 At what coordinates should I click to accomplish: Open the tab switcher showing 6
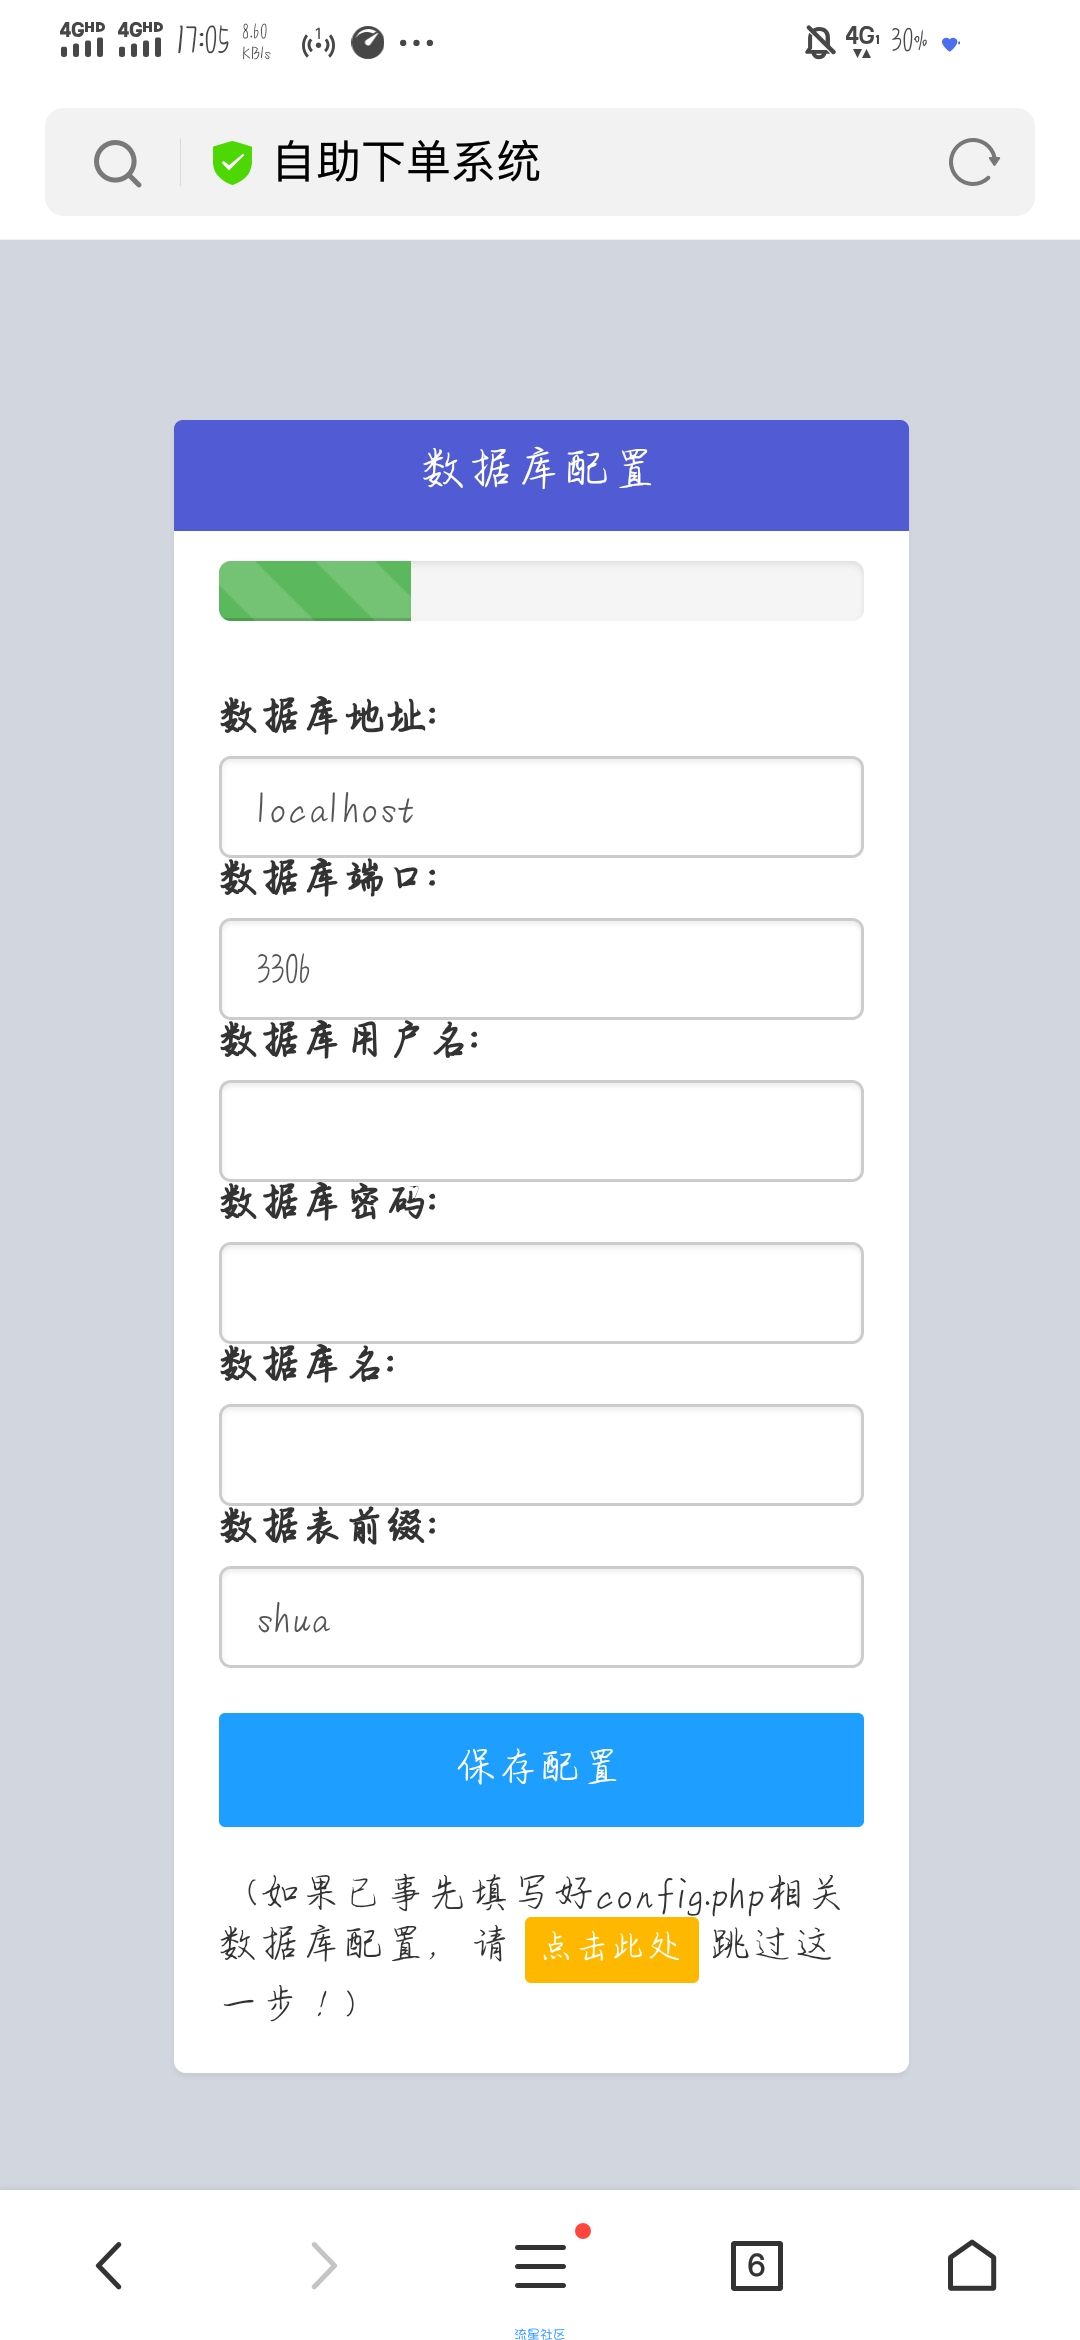click(757, 2265)
